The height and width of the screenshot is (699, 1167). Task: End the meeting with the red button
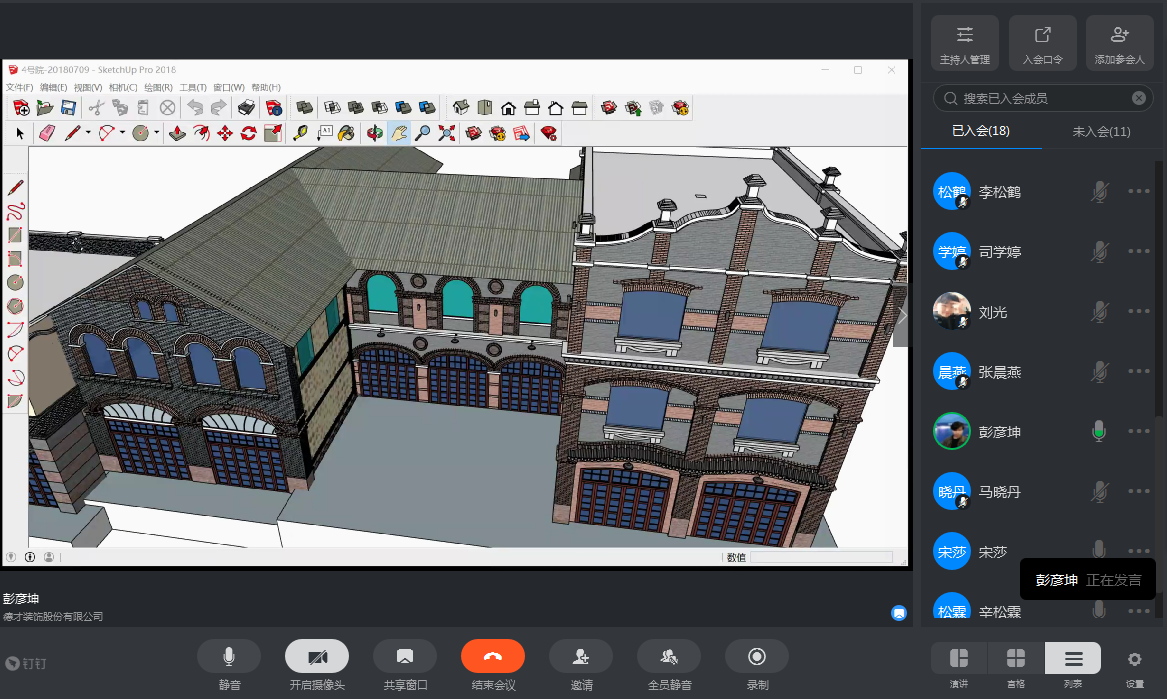493,656
